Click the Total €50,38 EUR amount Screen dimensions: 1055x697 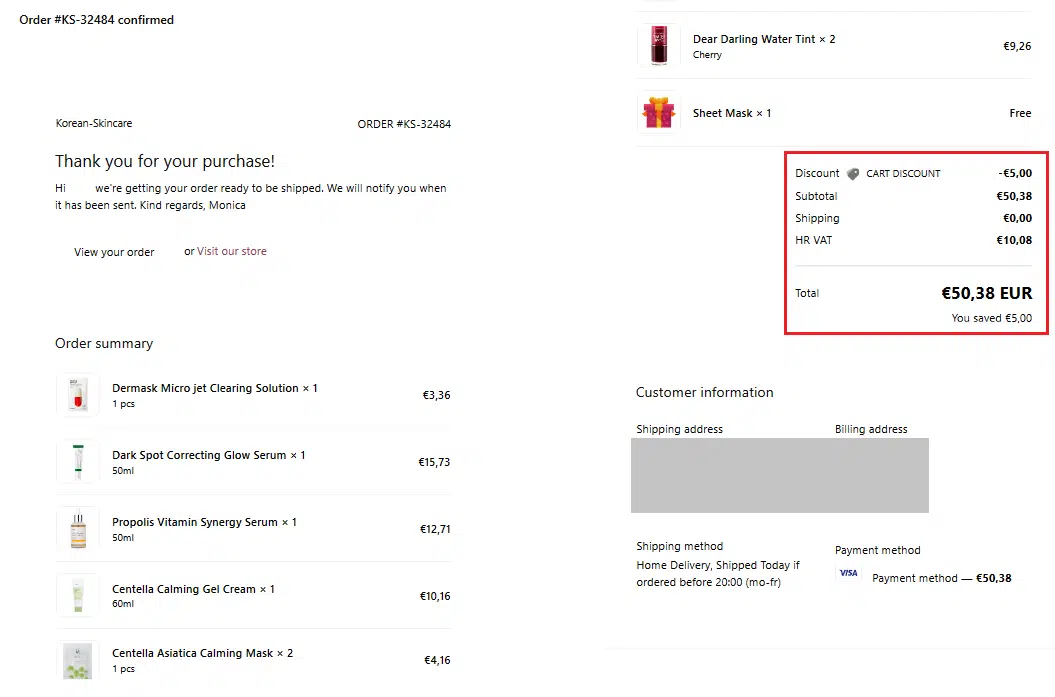click(986, 294)
